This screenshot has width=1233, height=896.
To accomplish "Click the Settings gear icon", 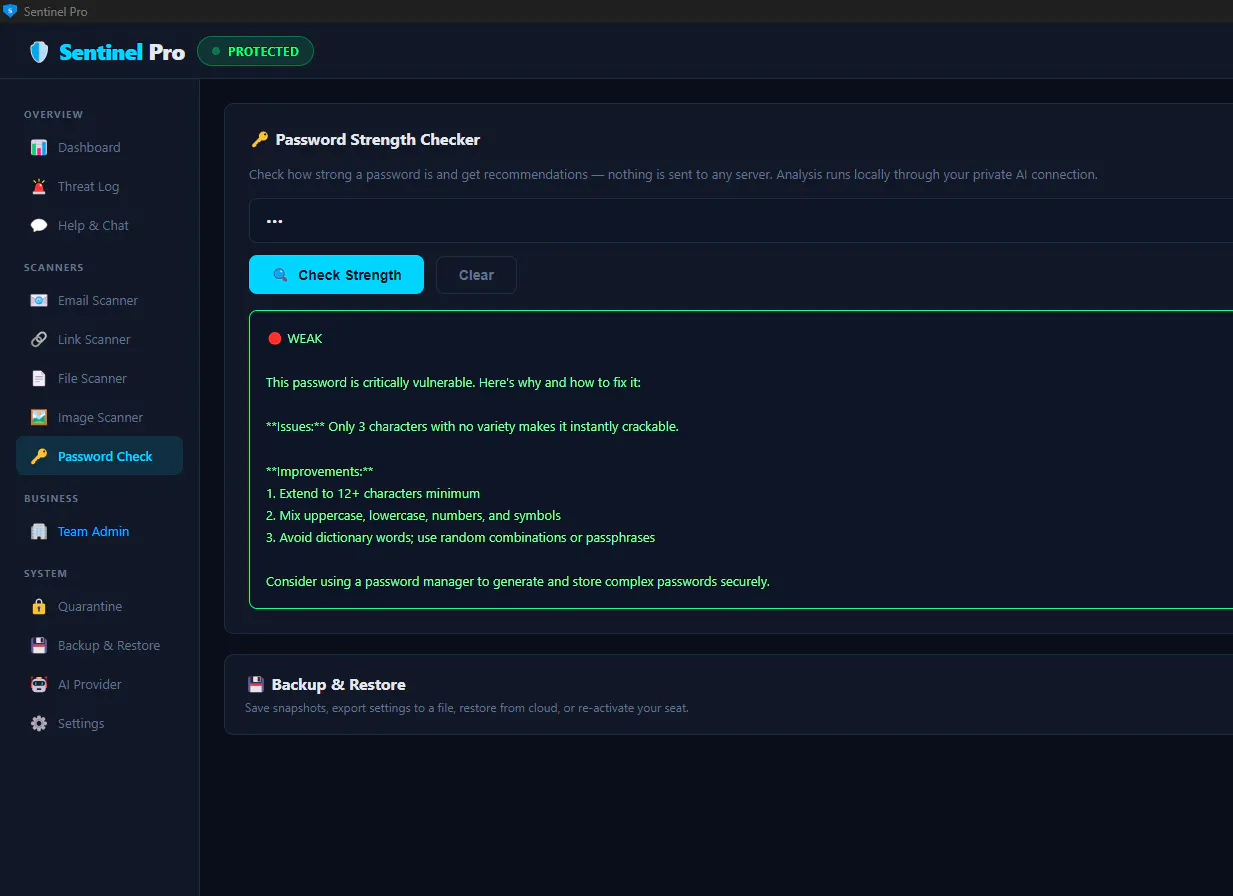I will click(39, 724).
